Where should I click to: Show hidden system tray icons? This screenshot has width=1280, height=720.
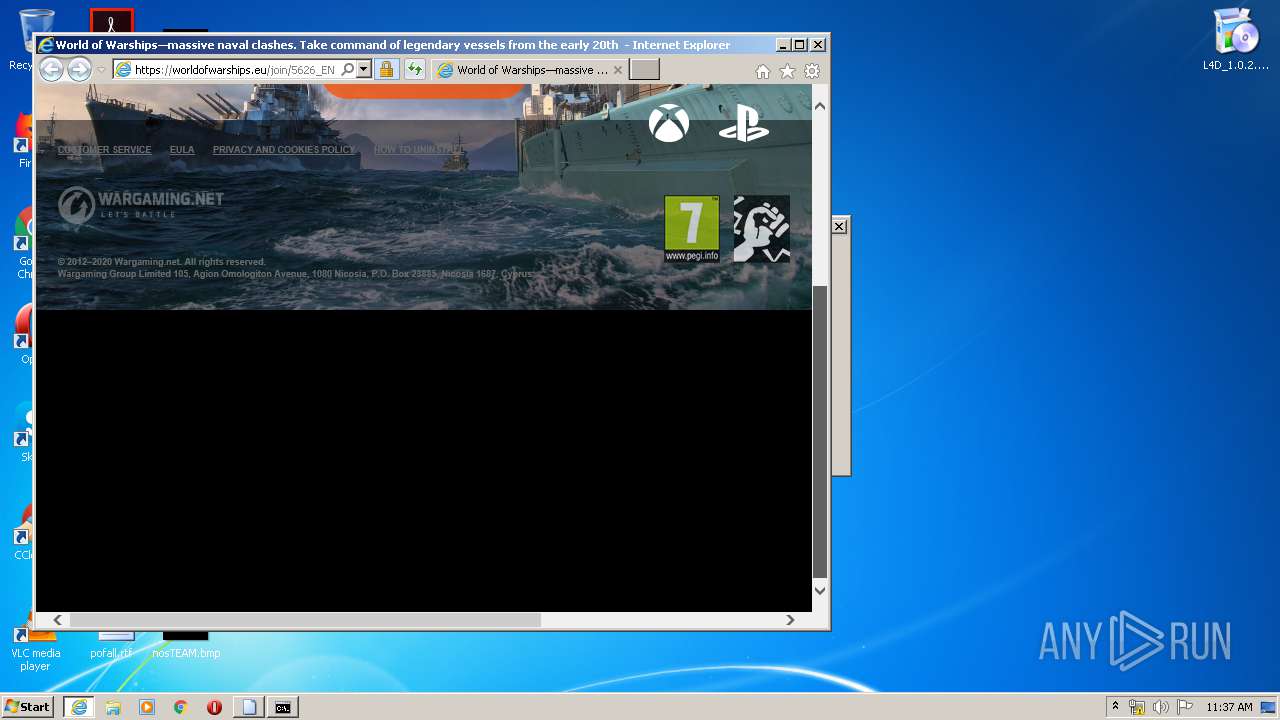pos(1116,707)
